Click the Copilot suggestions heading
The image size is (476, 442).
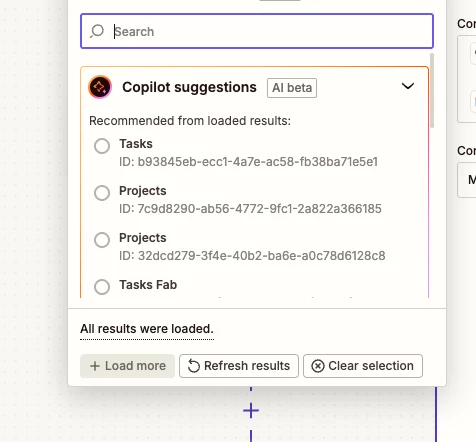click(189, 87)
